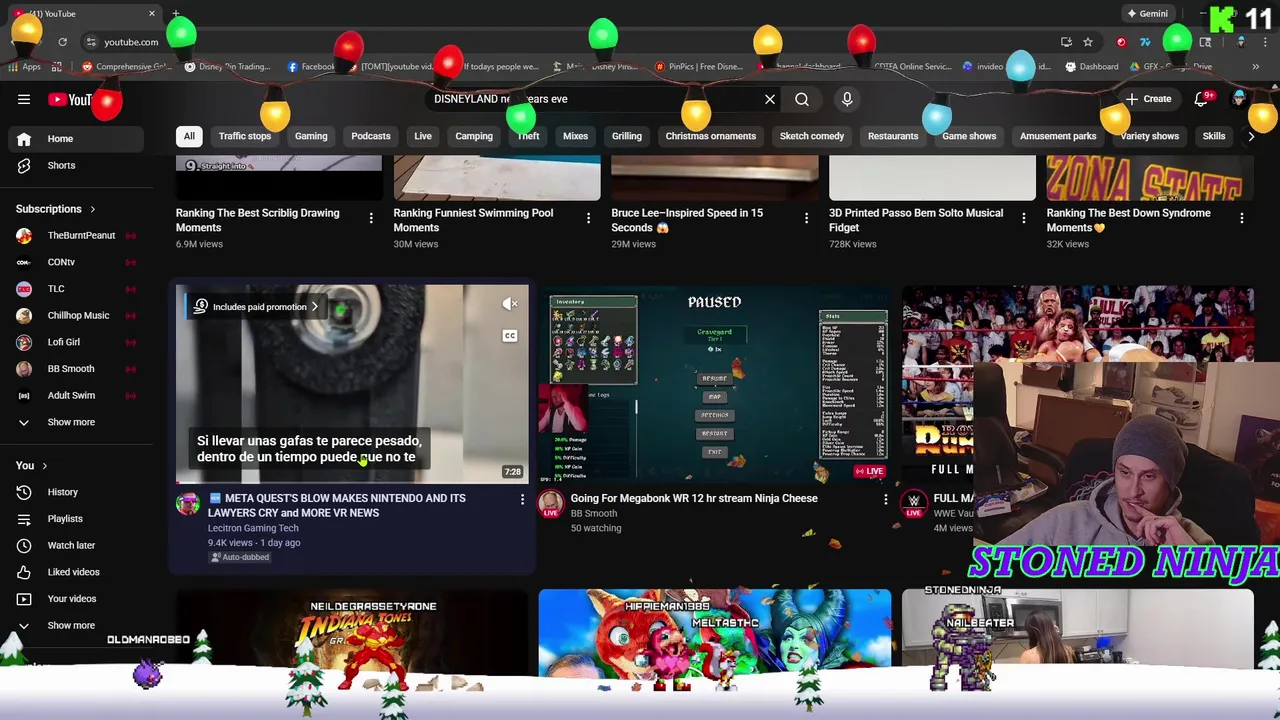Screen dimensions: 1280x720
Task: Select the Sketch comedy chip
Action: [x=812, y=136]
